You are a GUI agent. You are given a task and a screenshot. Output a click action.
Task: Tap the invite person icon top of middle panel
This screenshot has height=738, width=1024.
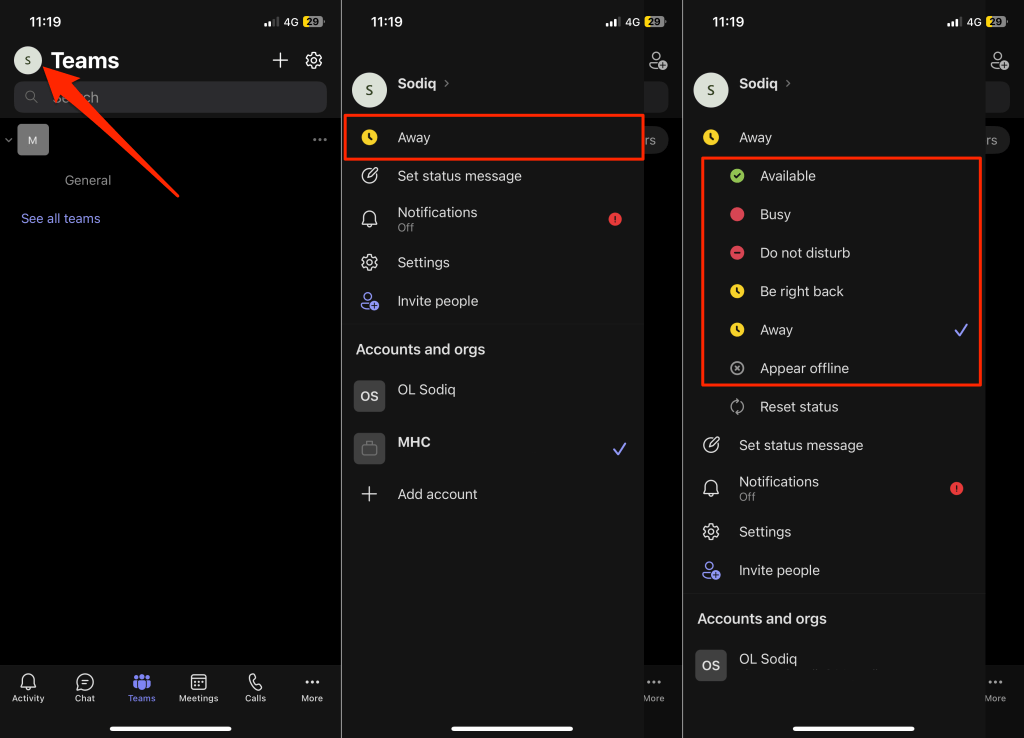coord(658,61)
